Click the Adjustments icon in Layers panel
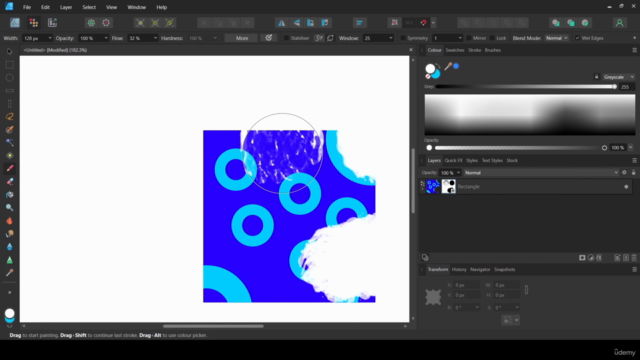 click(591, 258)
